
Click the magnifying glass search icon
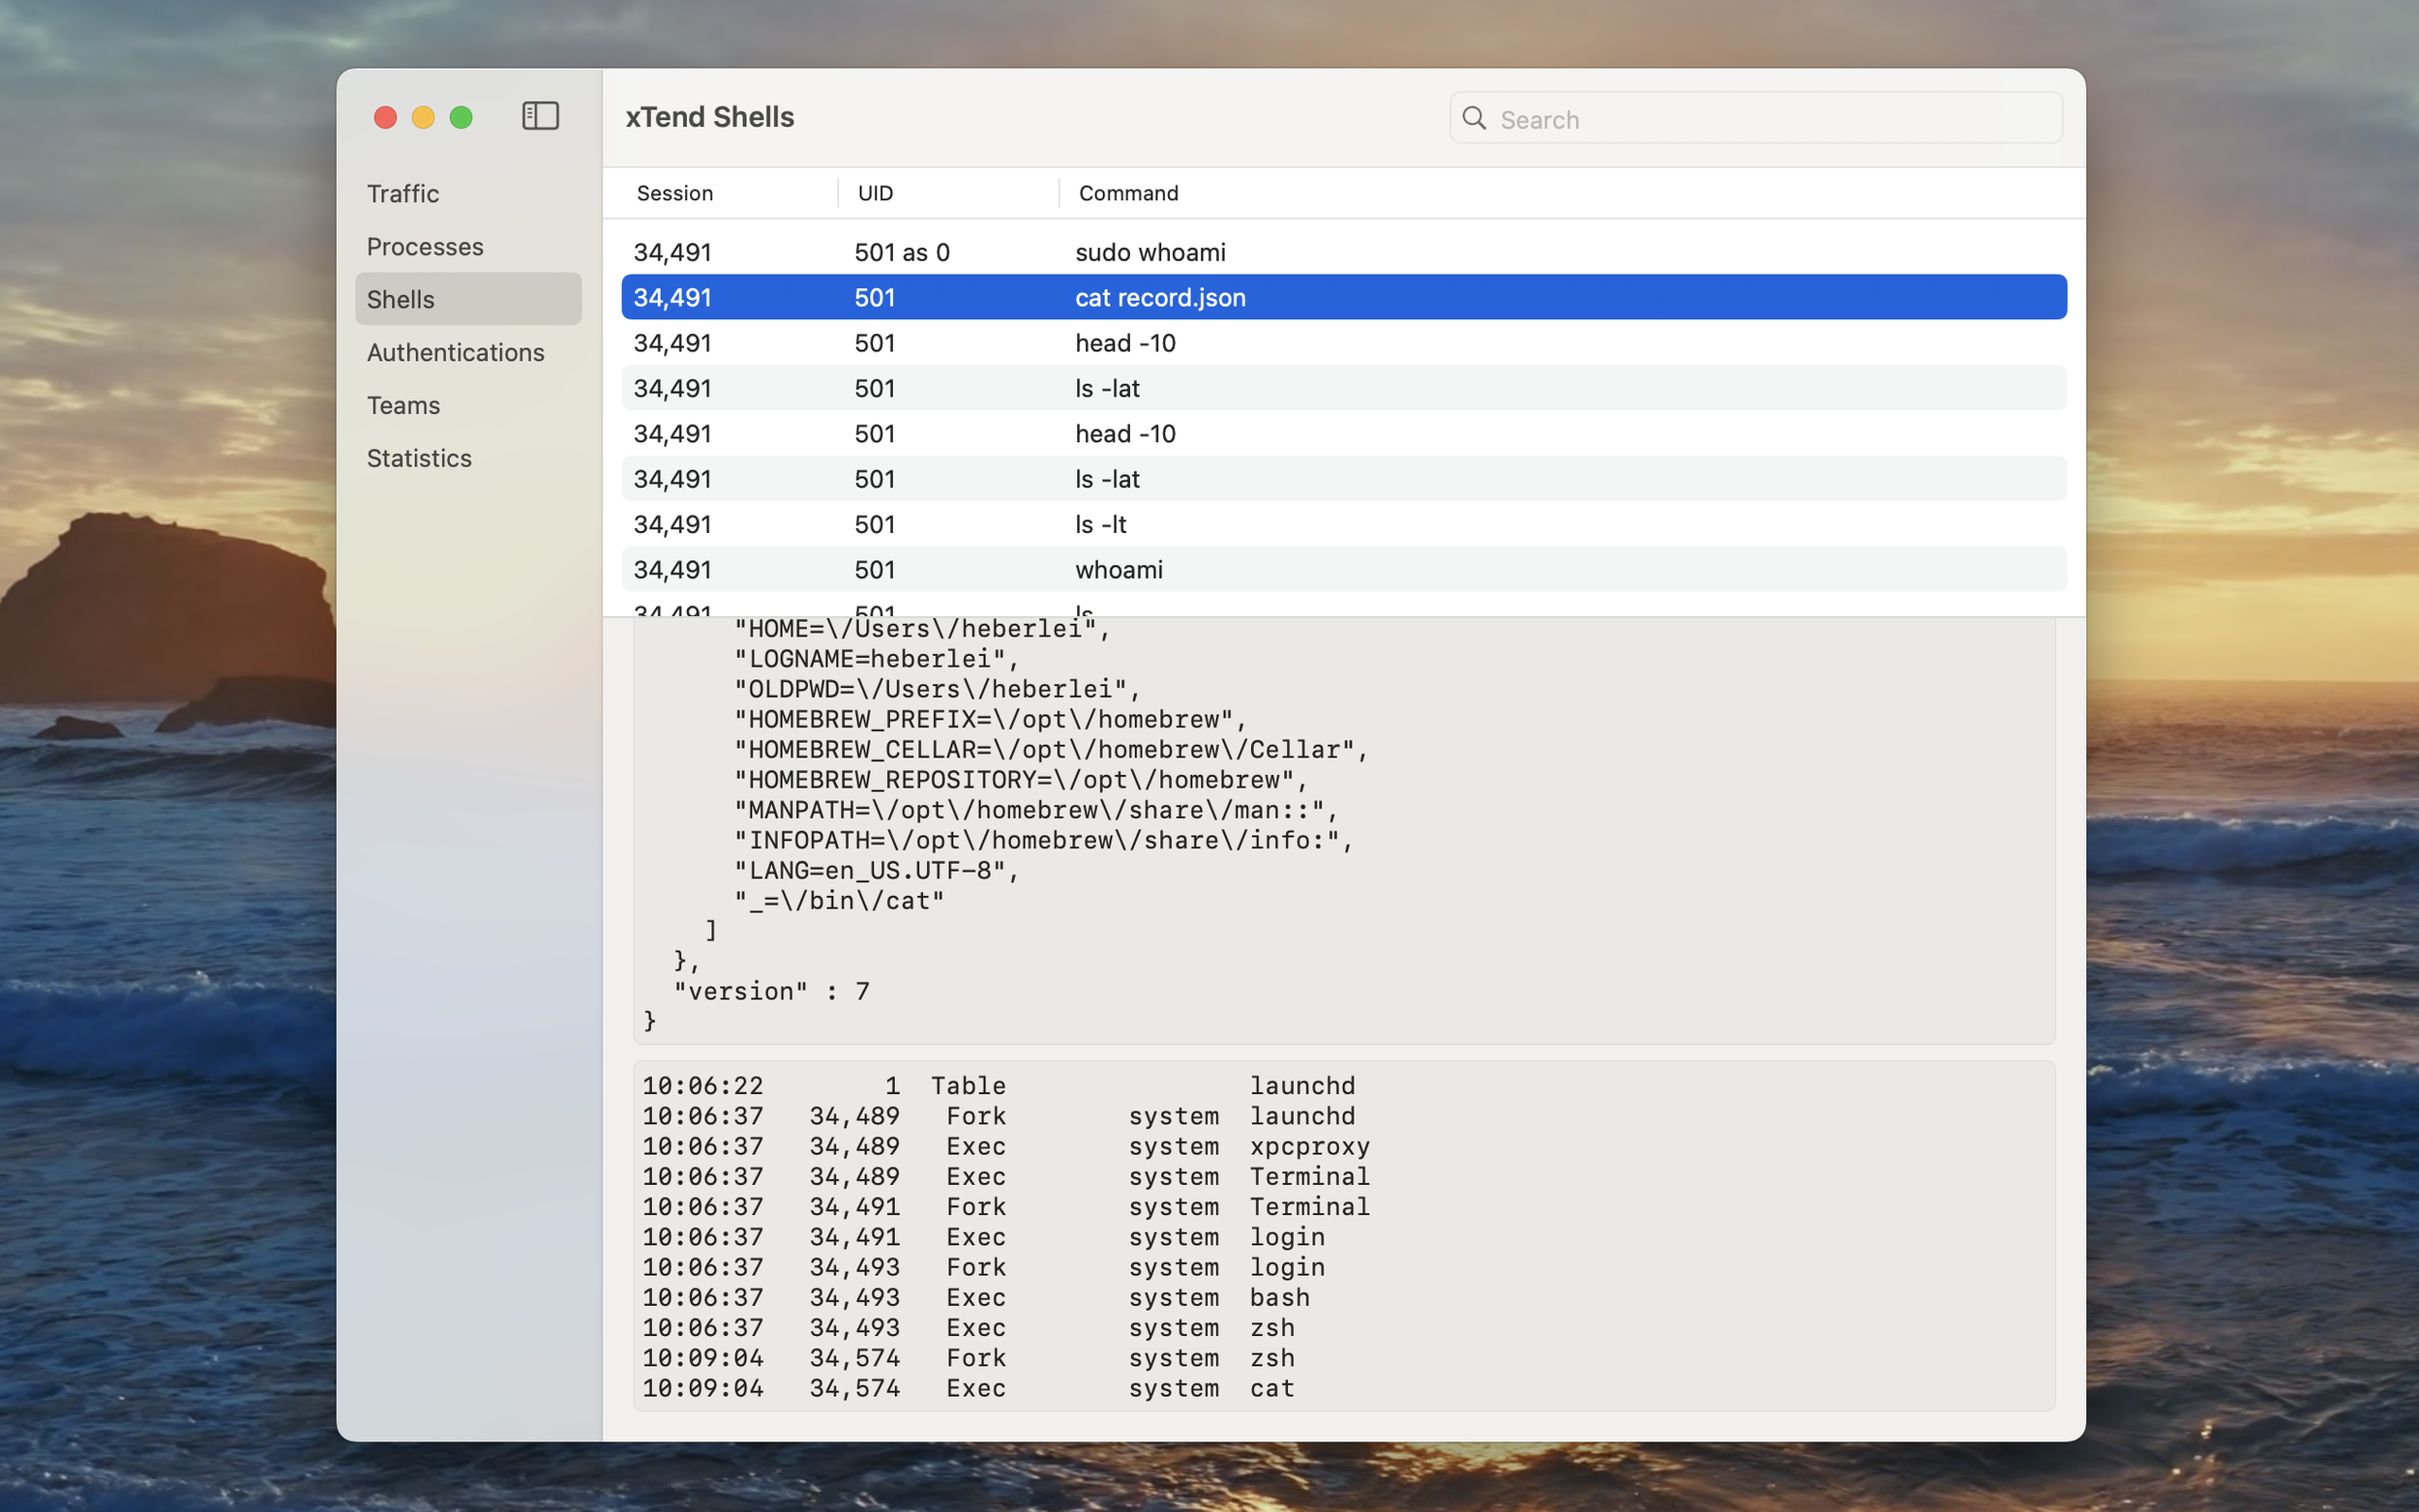pyautogui.click(x=1473, y=118)
